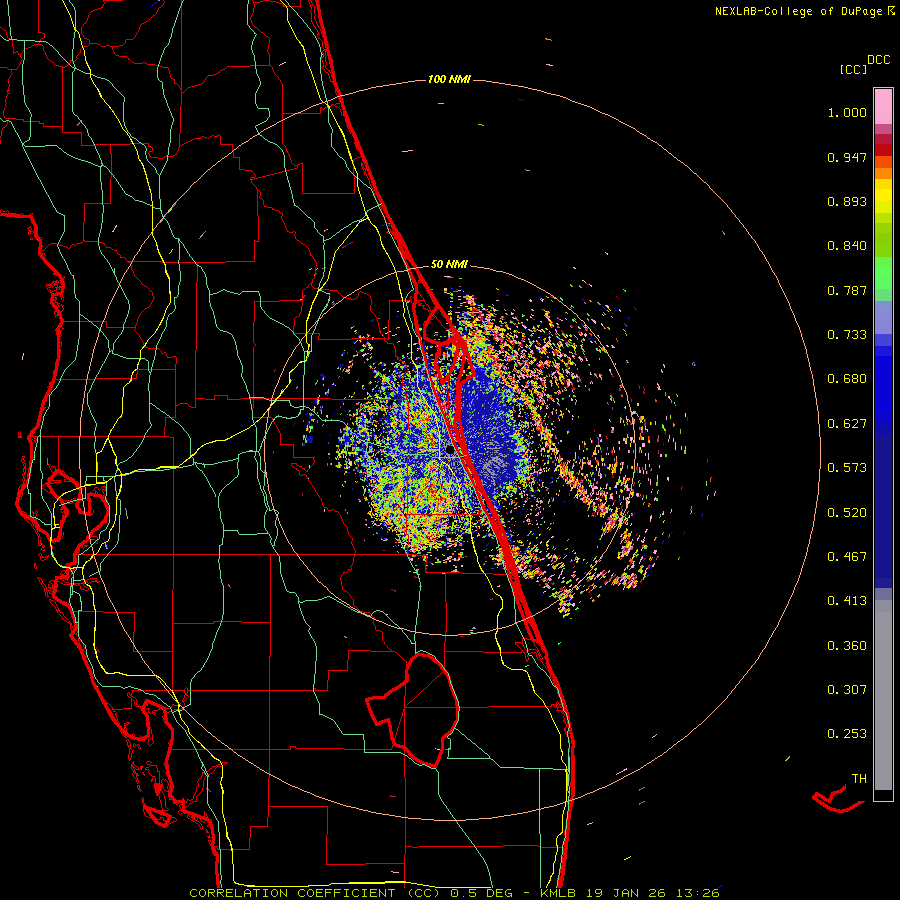Click the 0.627 scale value

(847, 424)
